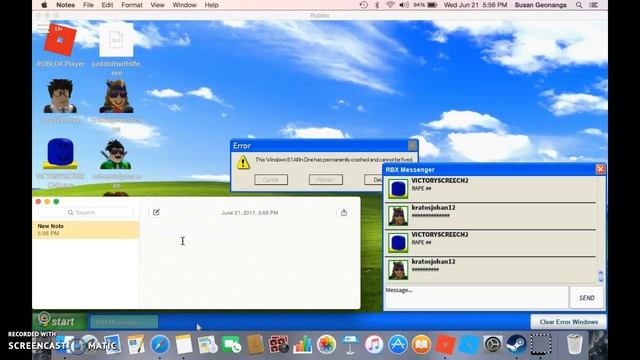Open iTunes from the dock
Viewport: 640px width, 360px height.
tap(374, 344)
